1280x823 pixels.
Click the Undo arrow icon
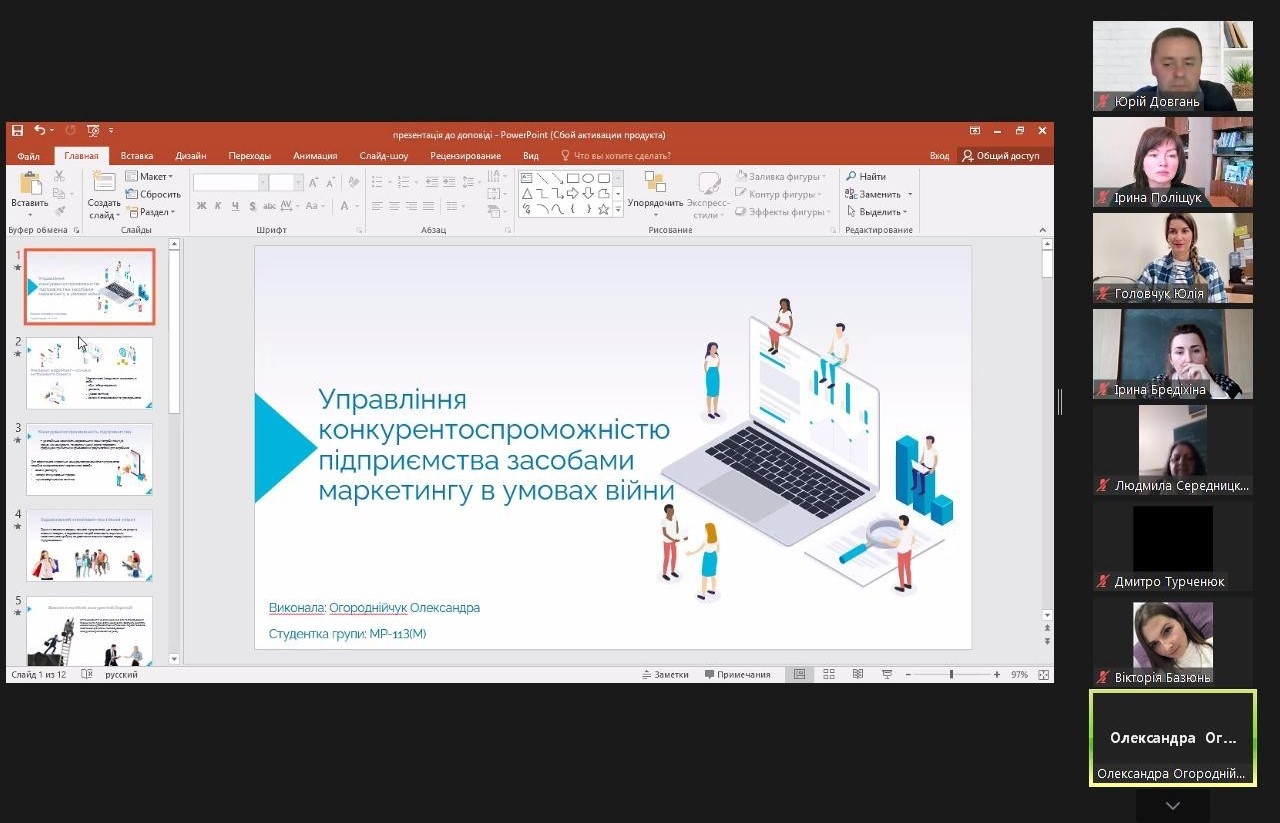(39, 131)
